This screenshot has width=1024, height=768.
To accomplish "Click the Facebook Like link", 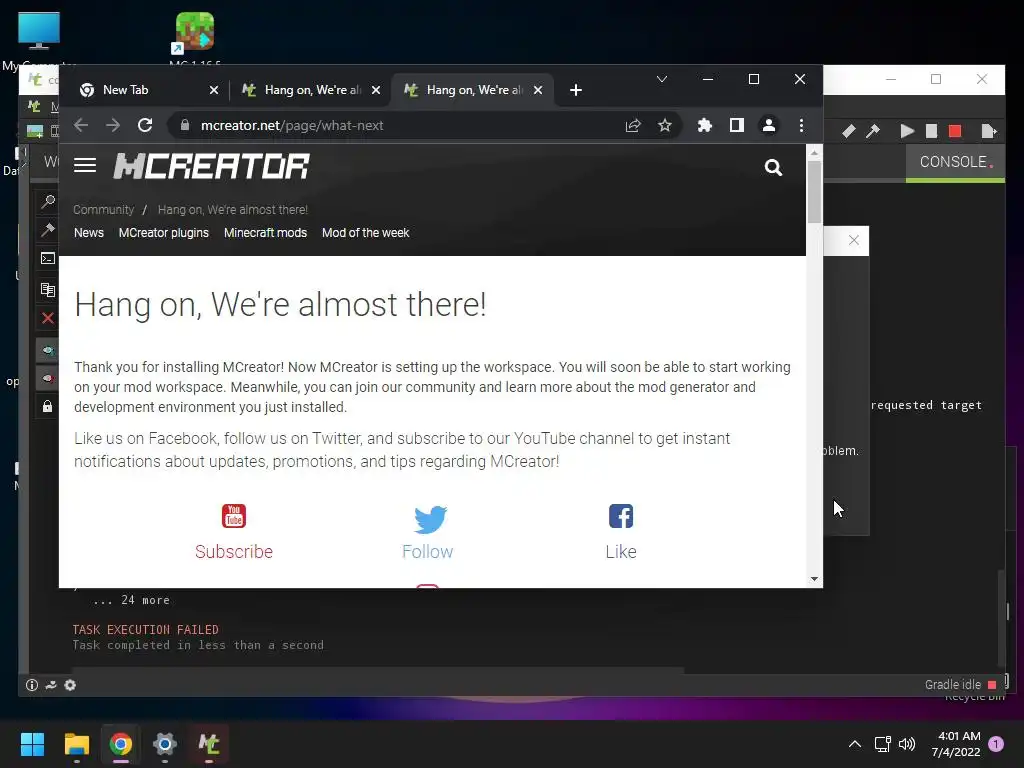I will point(621,532).
